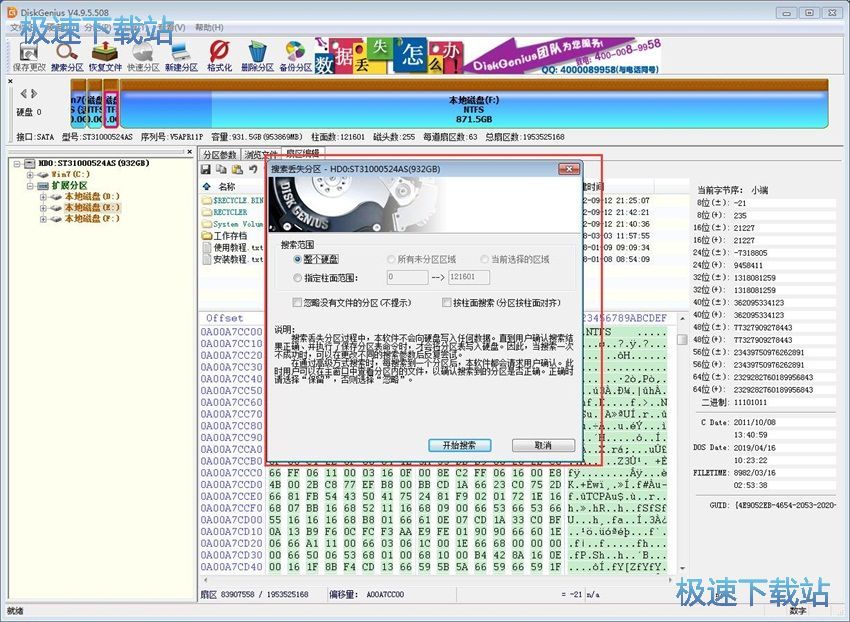
Task: Select the 删除分区 delete partition trash icon
Action: tap(257, 57)
